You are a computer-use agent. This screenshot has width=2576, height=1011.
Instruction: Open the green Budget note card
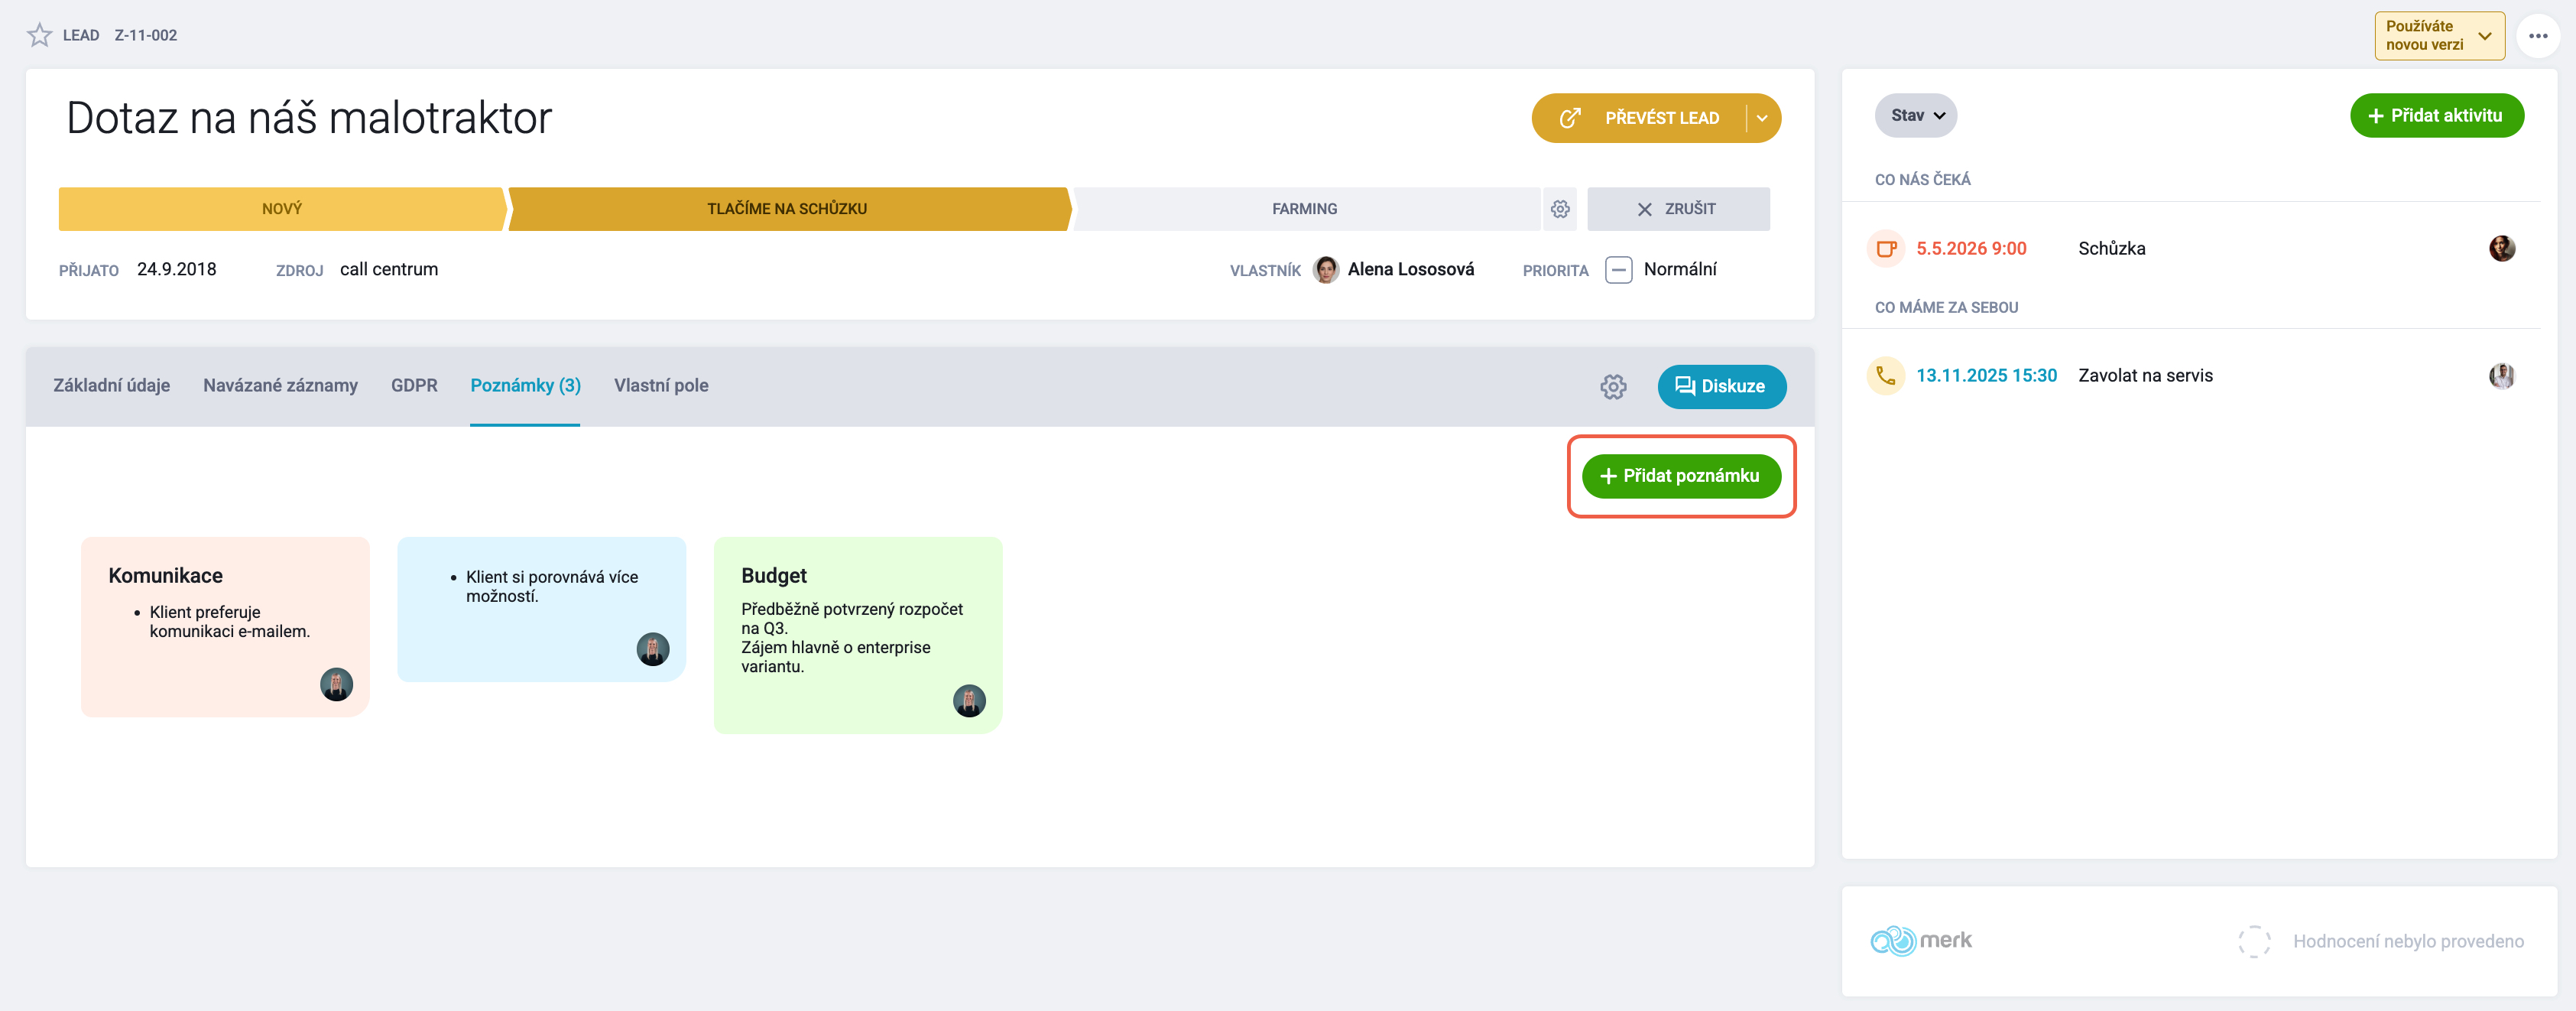[x=857, y=635]
